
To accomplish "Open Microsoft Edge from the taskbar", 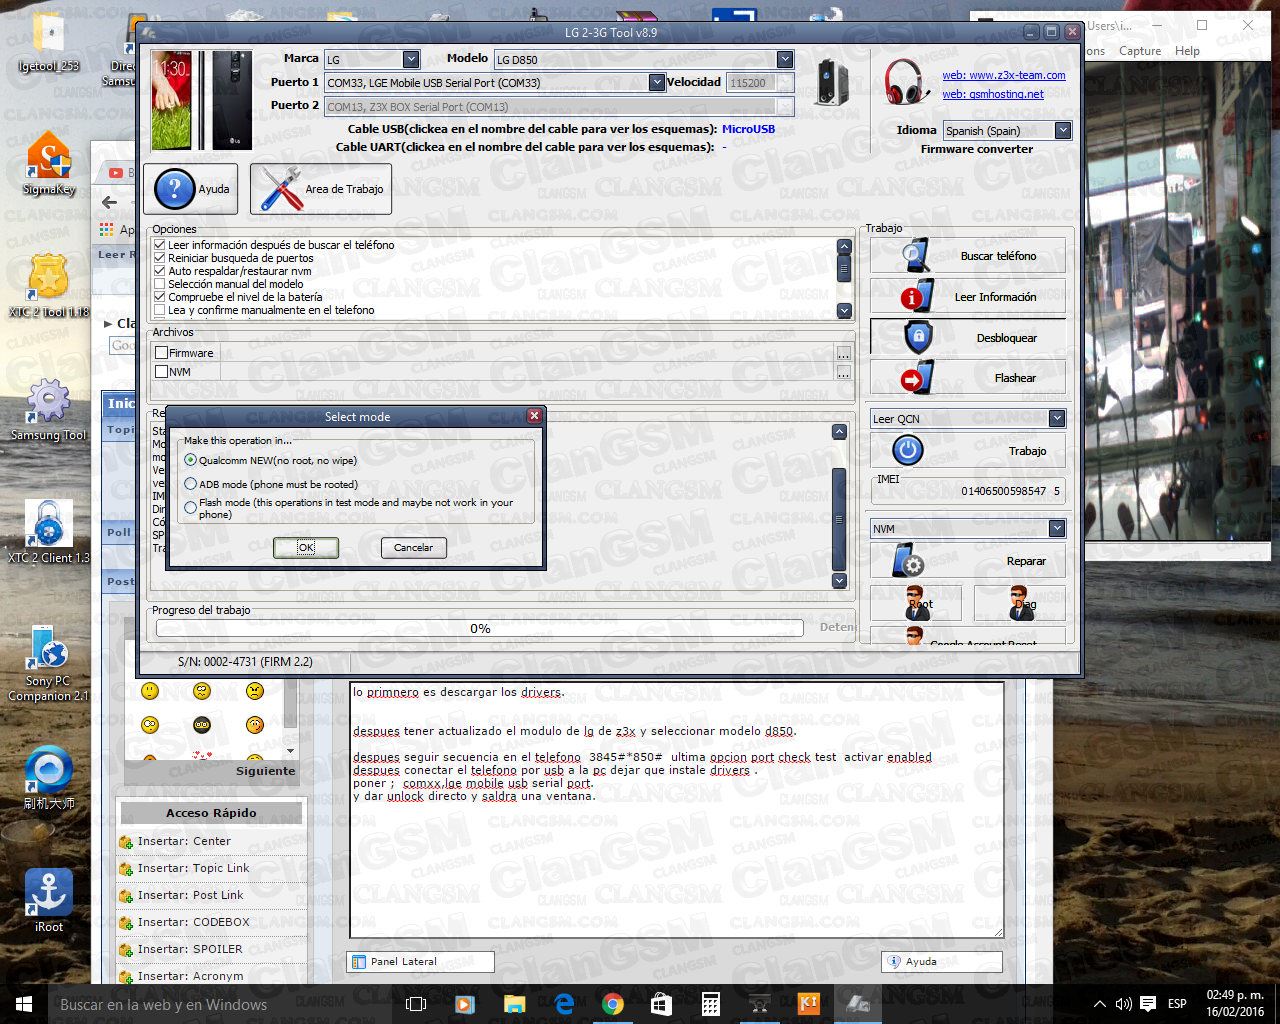I will click(564, 1004).
